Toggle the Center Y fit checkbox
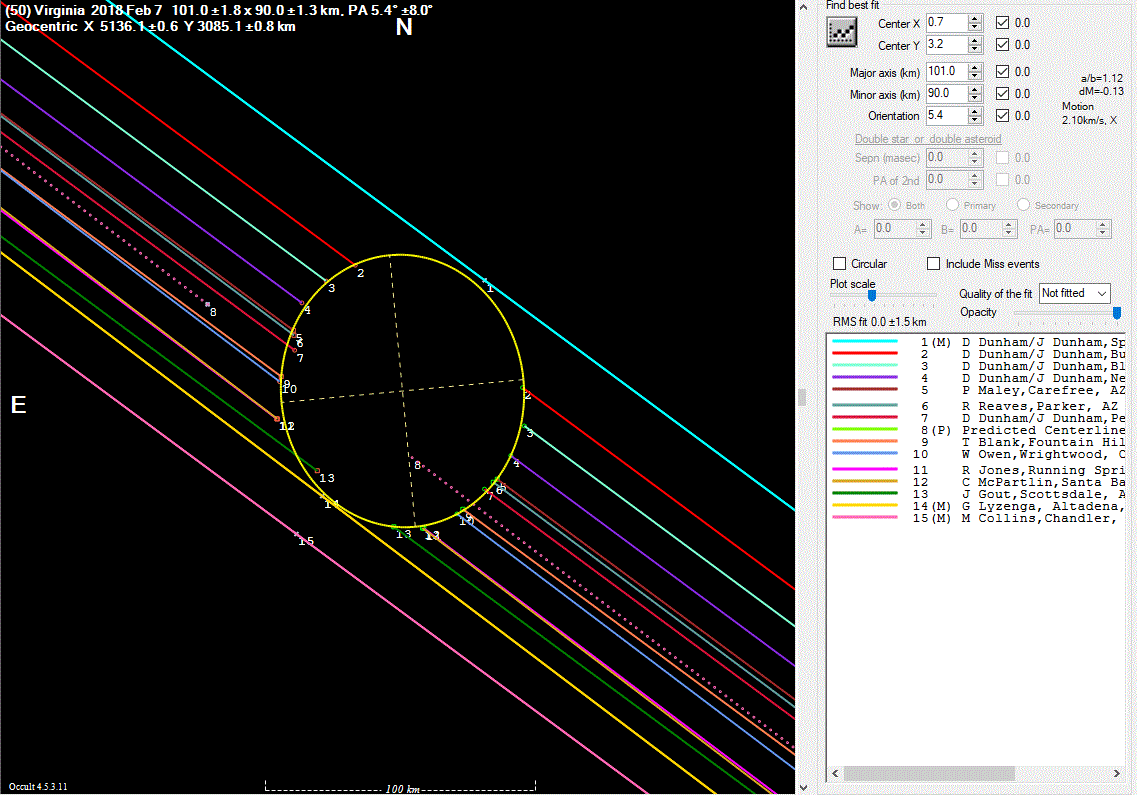Viewport: 1137px width, 795px height. tap(1002, 44)
